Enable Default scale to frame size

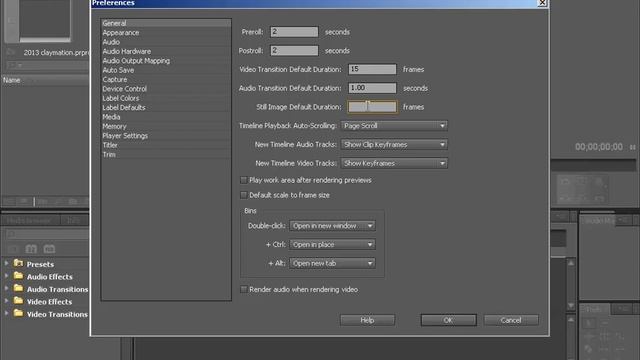pyautogui.click(x=244, y=195)
